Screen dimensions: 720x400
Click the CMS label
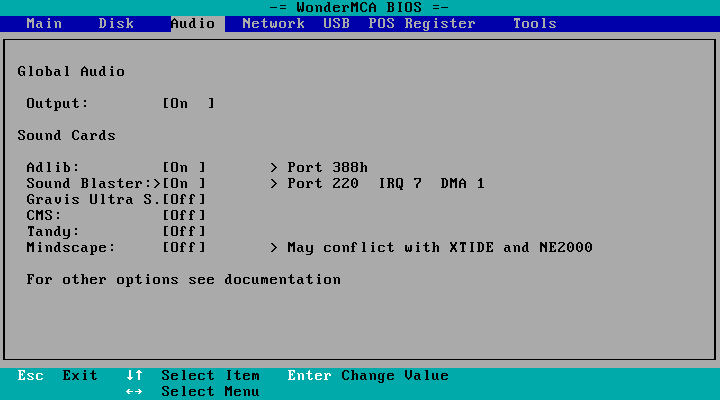(x=44, y=215)
